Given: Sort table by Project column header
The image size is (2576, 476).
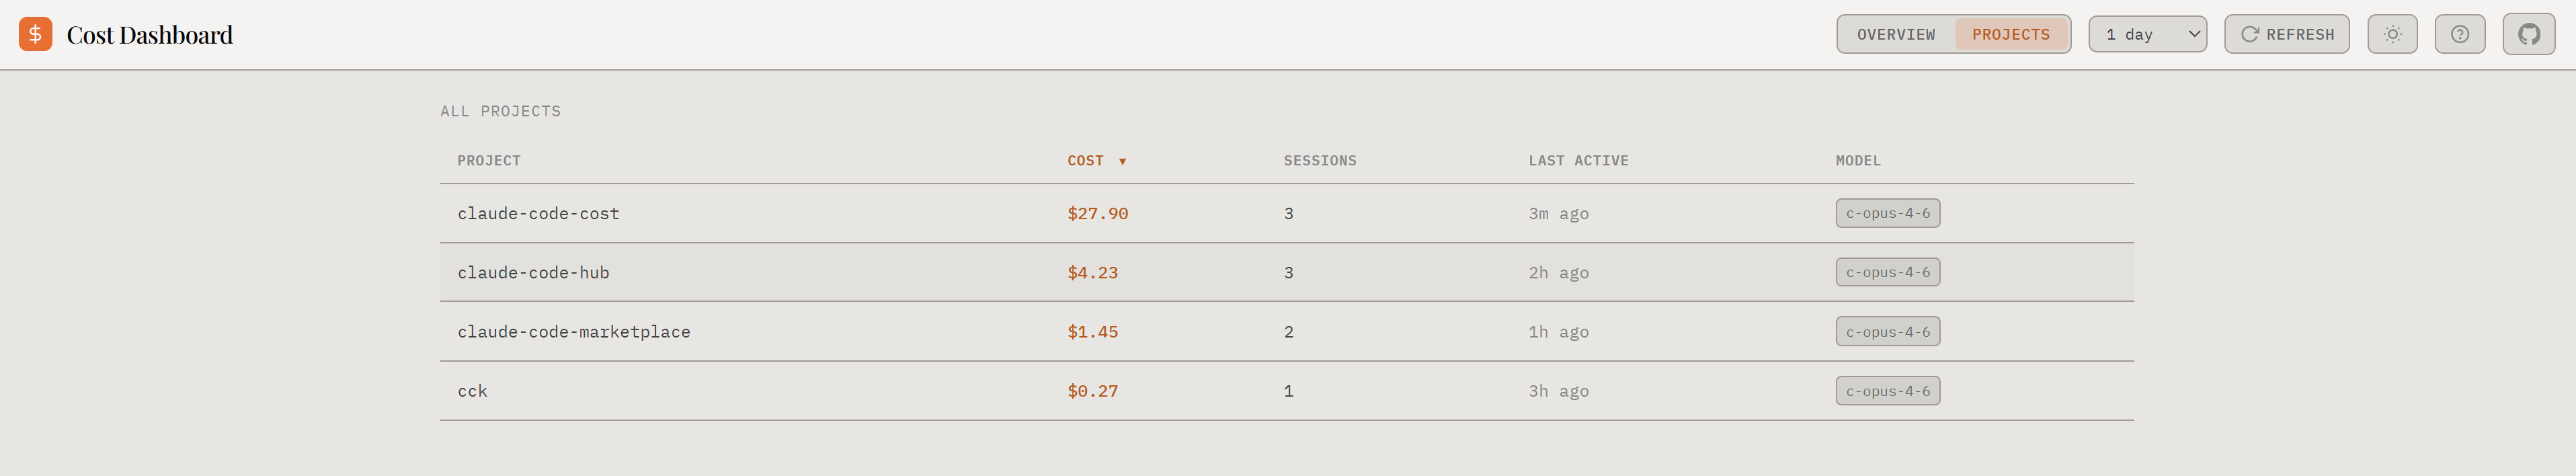Looking at the screenshot, I should (488, 161).
